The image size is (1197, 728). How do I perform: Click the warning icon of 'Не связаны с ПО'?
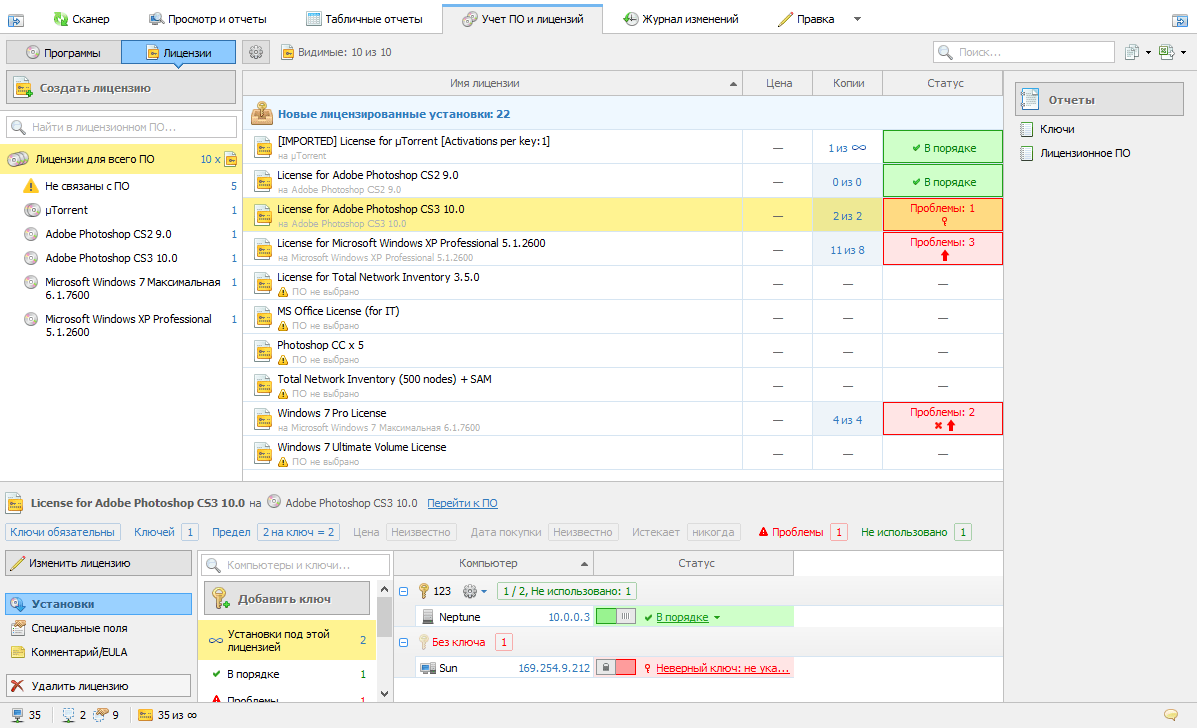tap(31, 185)
